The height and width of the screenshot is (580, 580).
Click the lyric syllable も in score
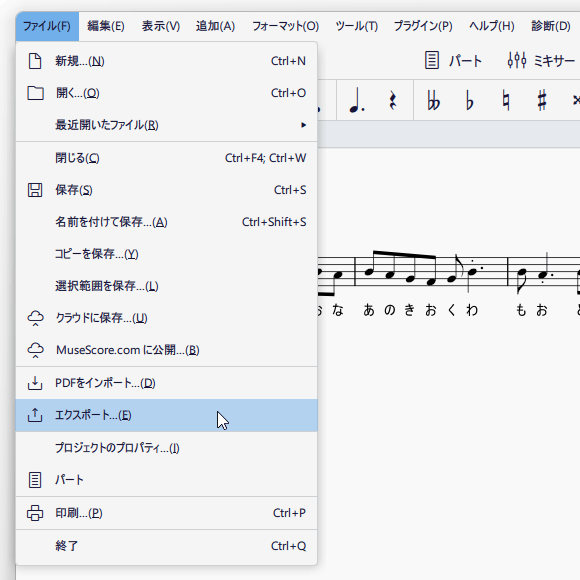[521, 310]
